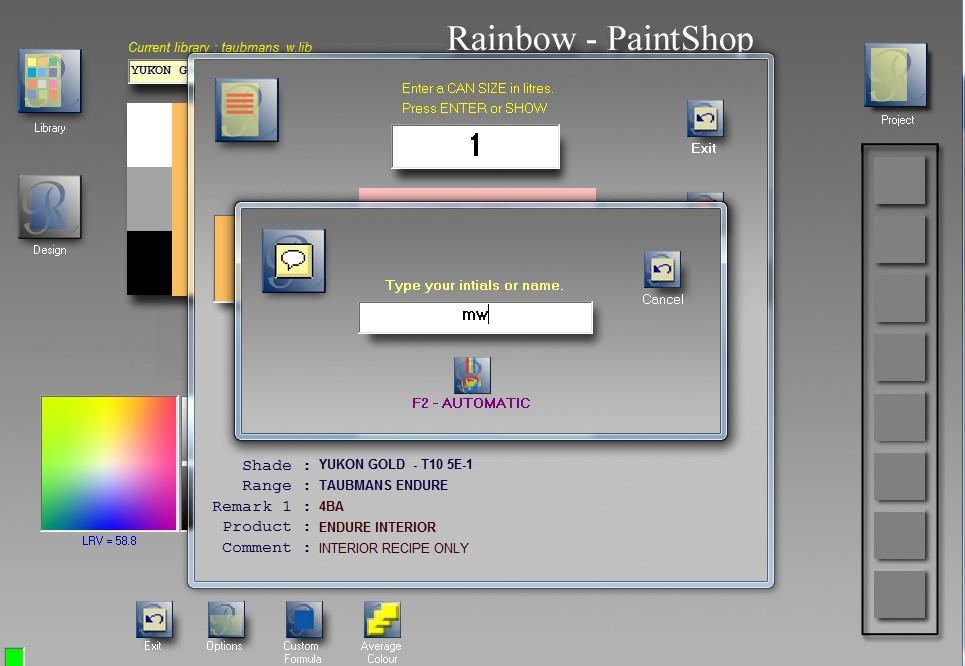Click the Average Colour icon
Image resolution: width=965 pixels, height=666 pixels.
tap(382, 619)
